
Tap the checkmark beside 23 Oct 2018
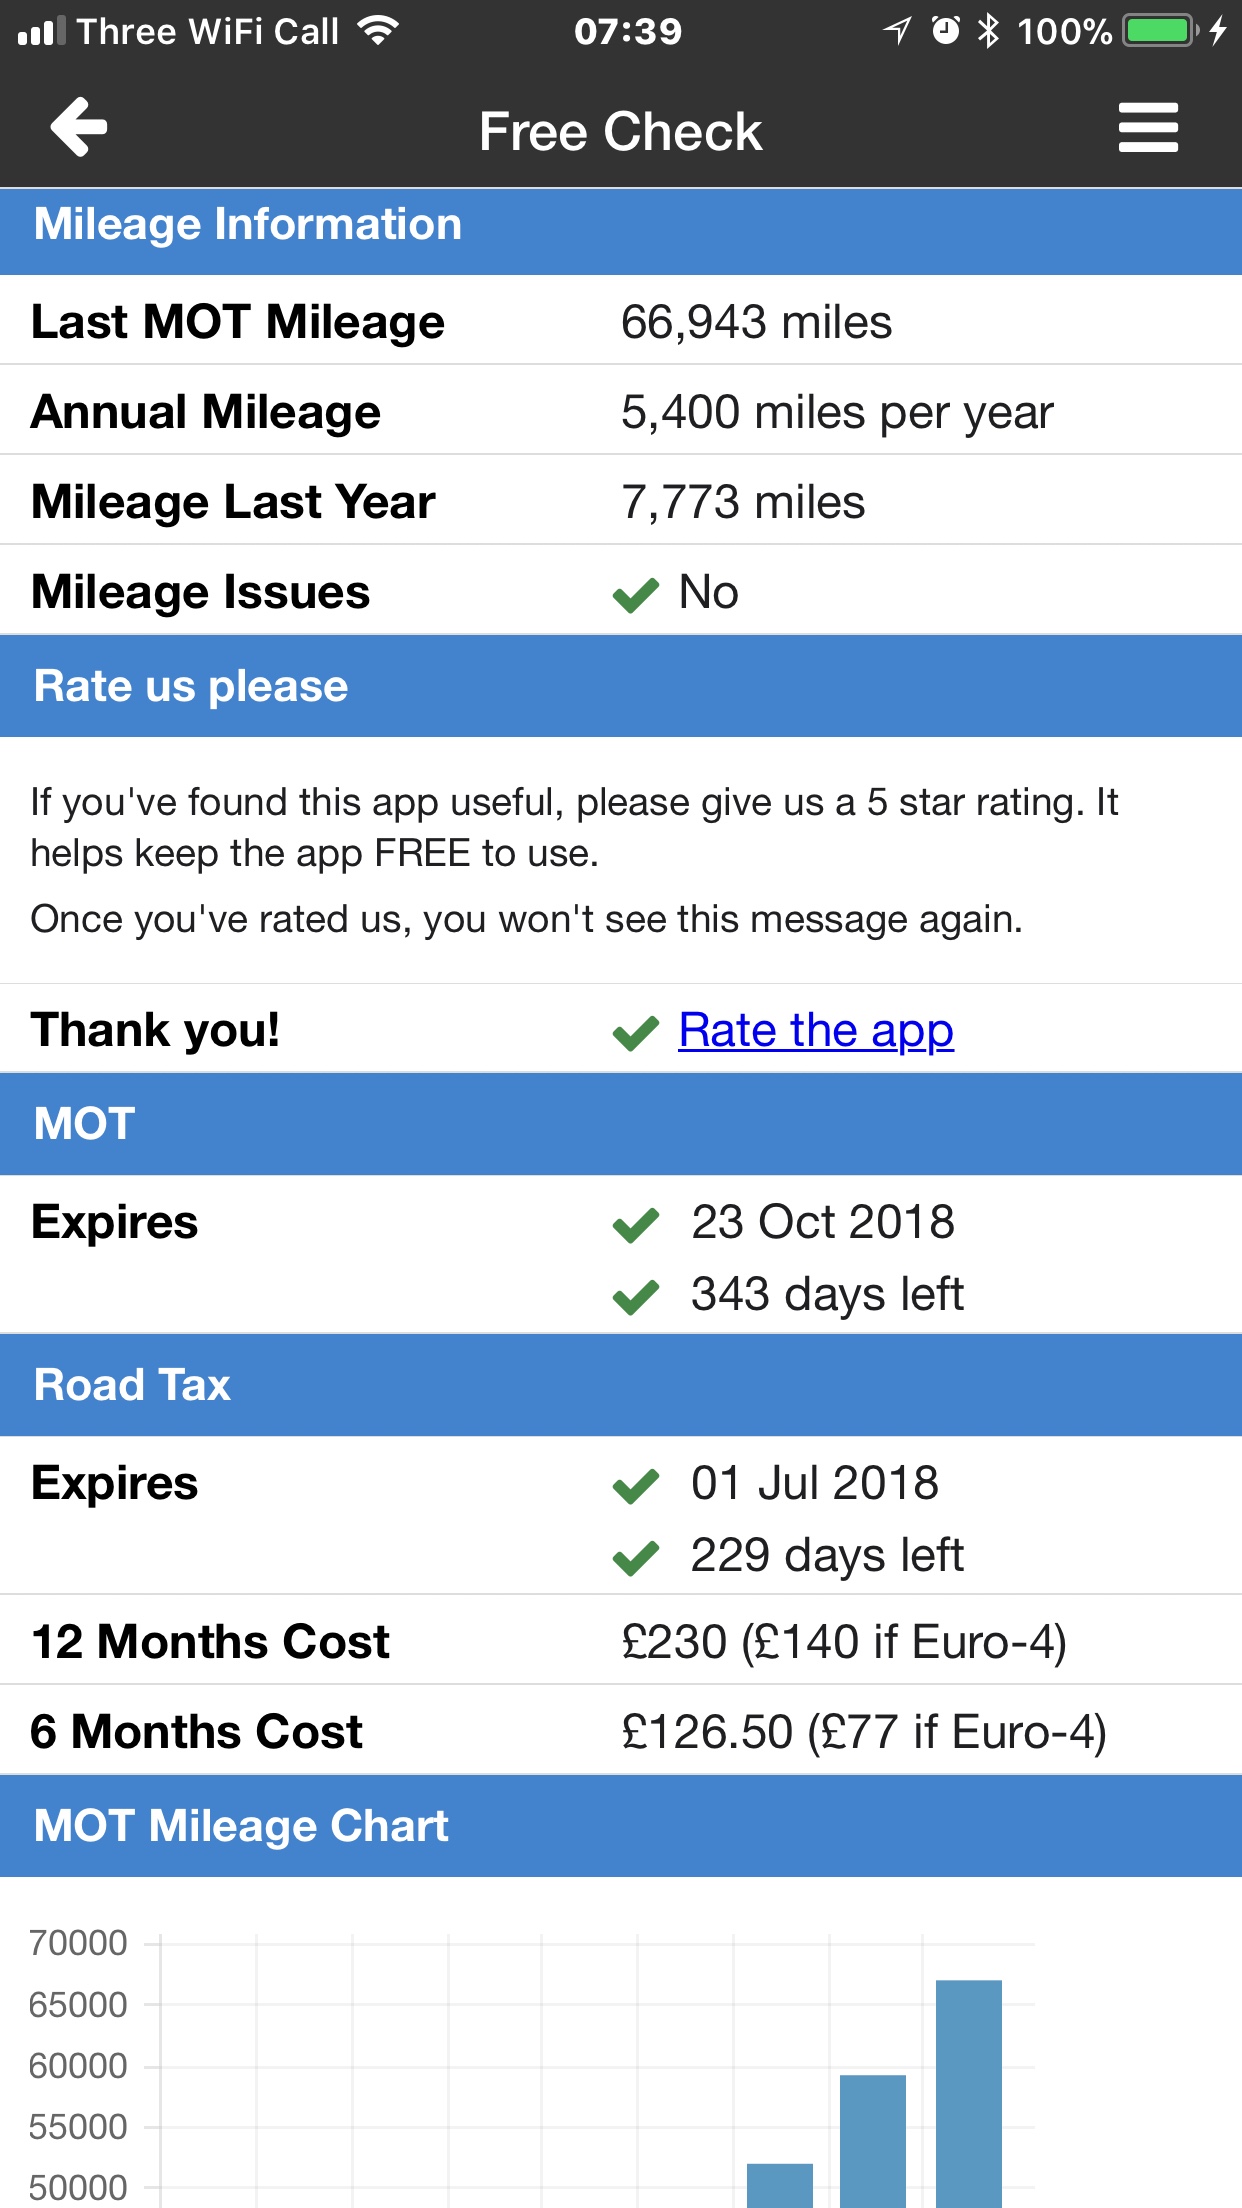(636, 1225)
